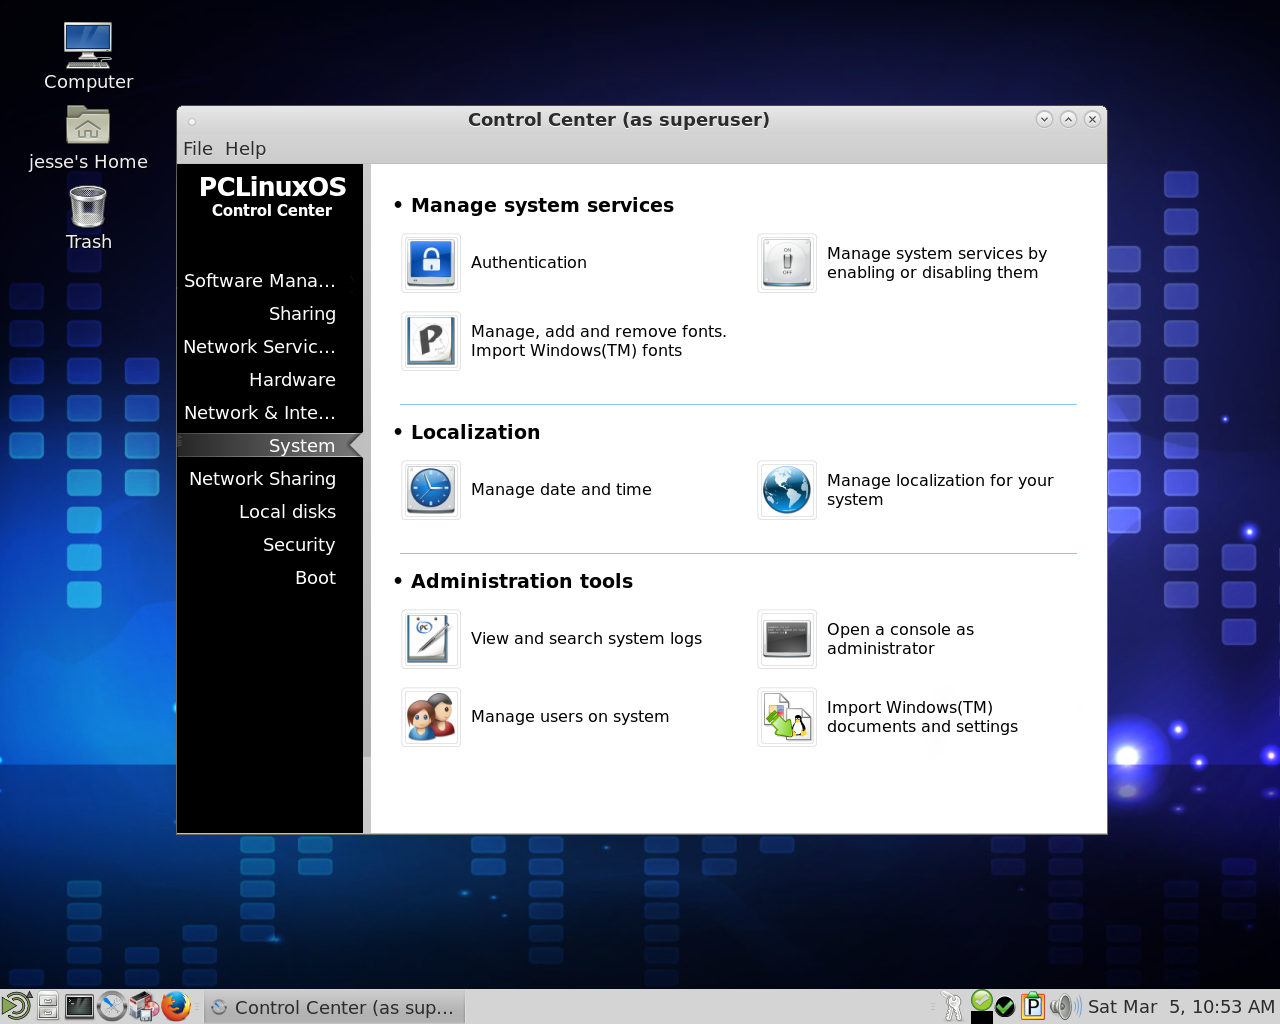Click 'Manage localization for your system' text

[940, 490]
